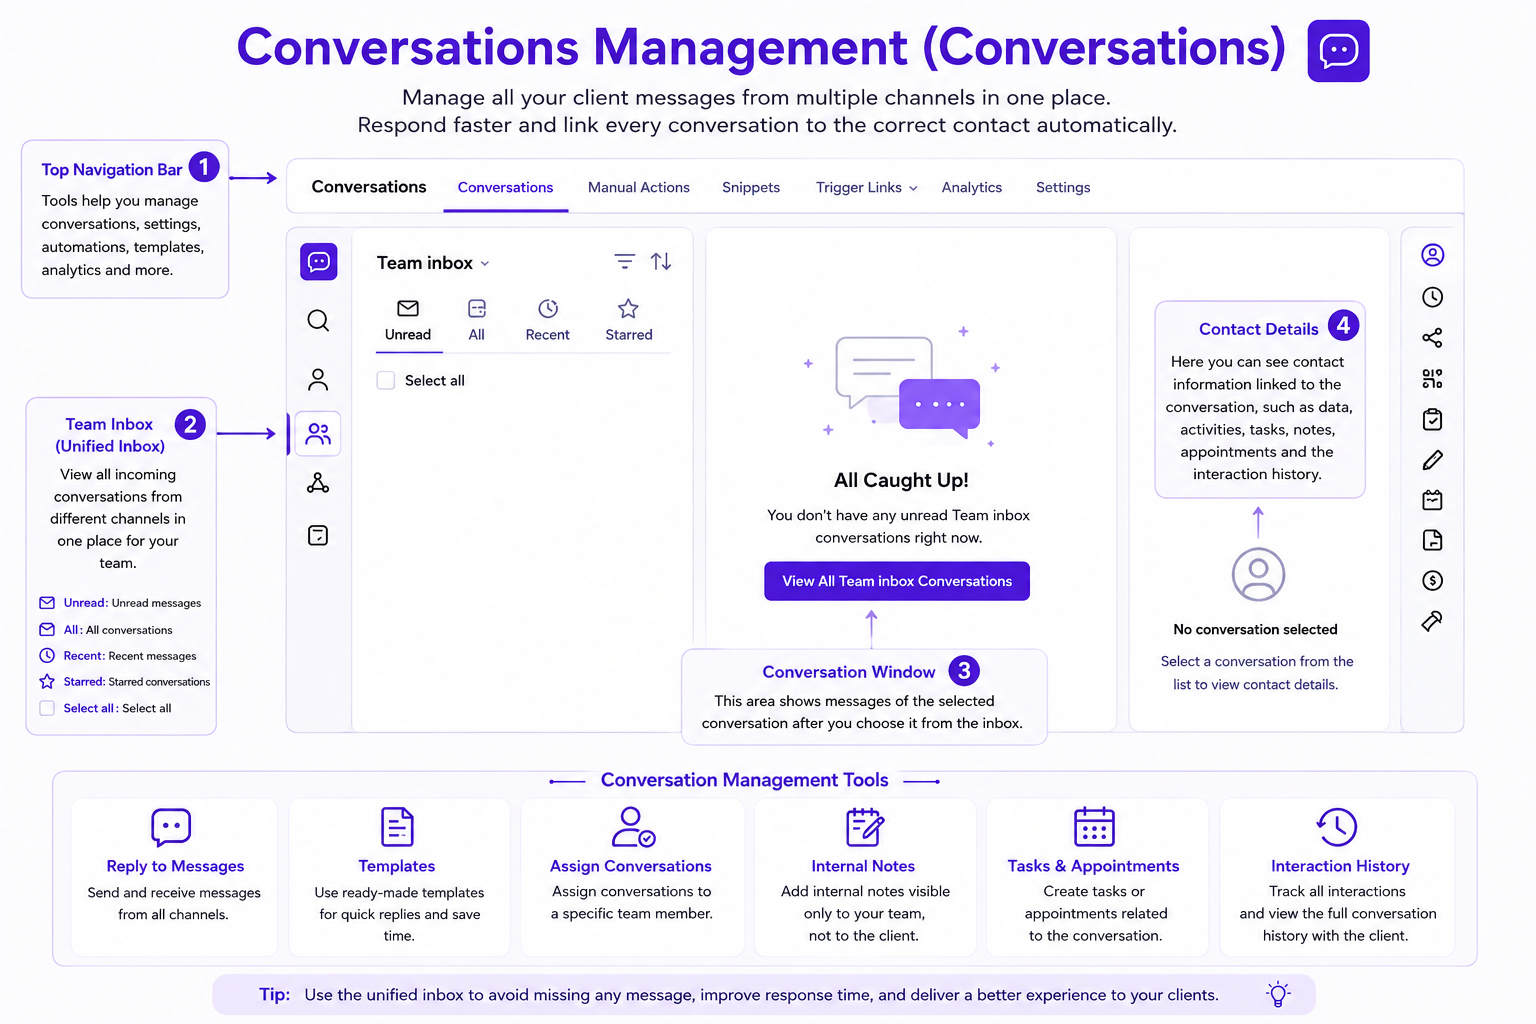Click the up-down arrows sort icon
This screenshot has height=1024, width=1536.
pos(661,261)
